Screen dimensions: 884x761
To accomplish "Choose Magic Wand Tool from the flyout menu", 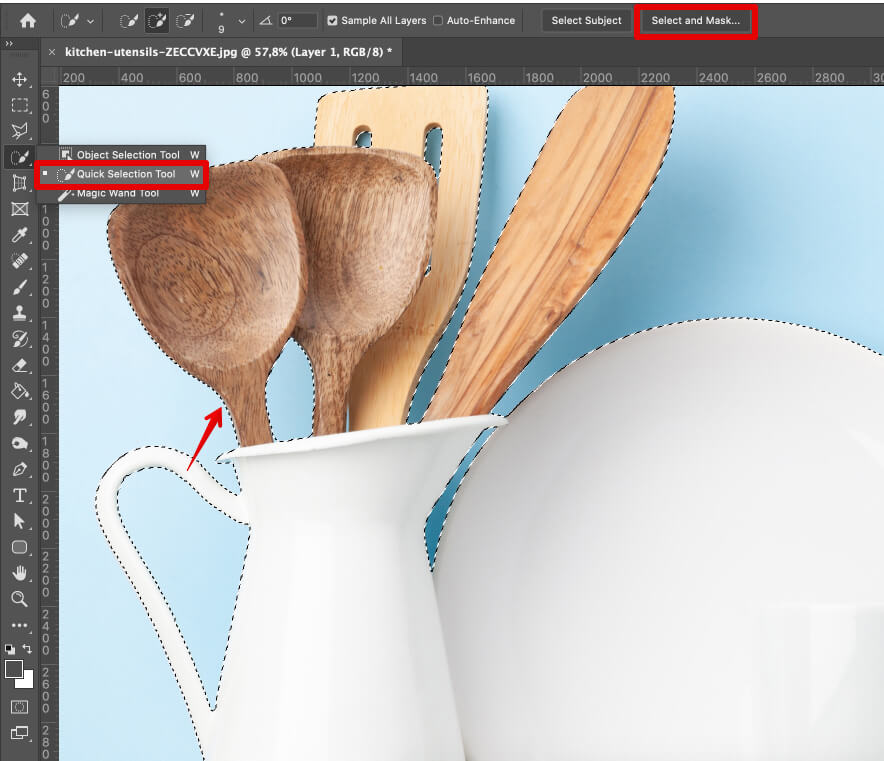I will [118, 192].
